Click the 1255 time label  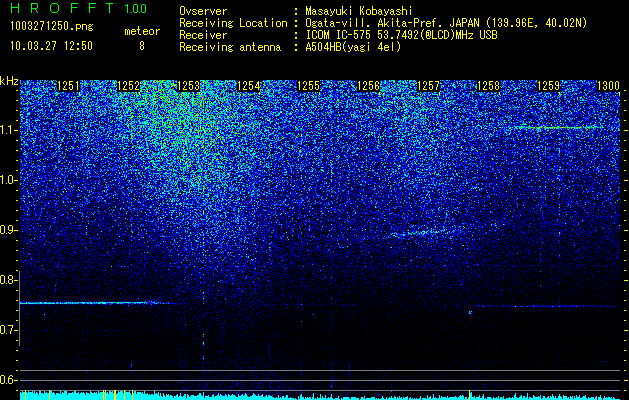(x=308, y=86)
